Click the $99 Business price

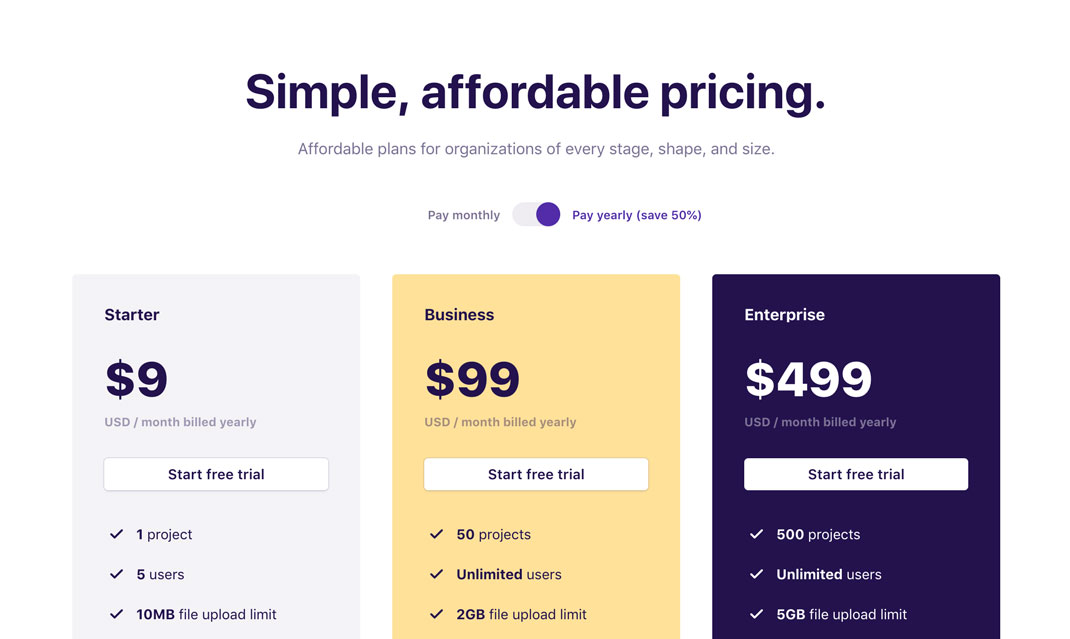pyautogui.click(x=473, y=379)
